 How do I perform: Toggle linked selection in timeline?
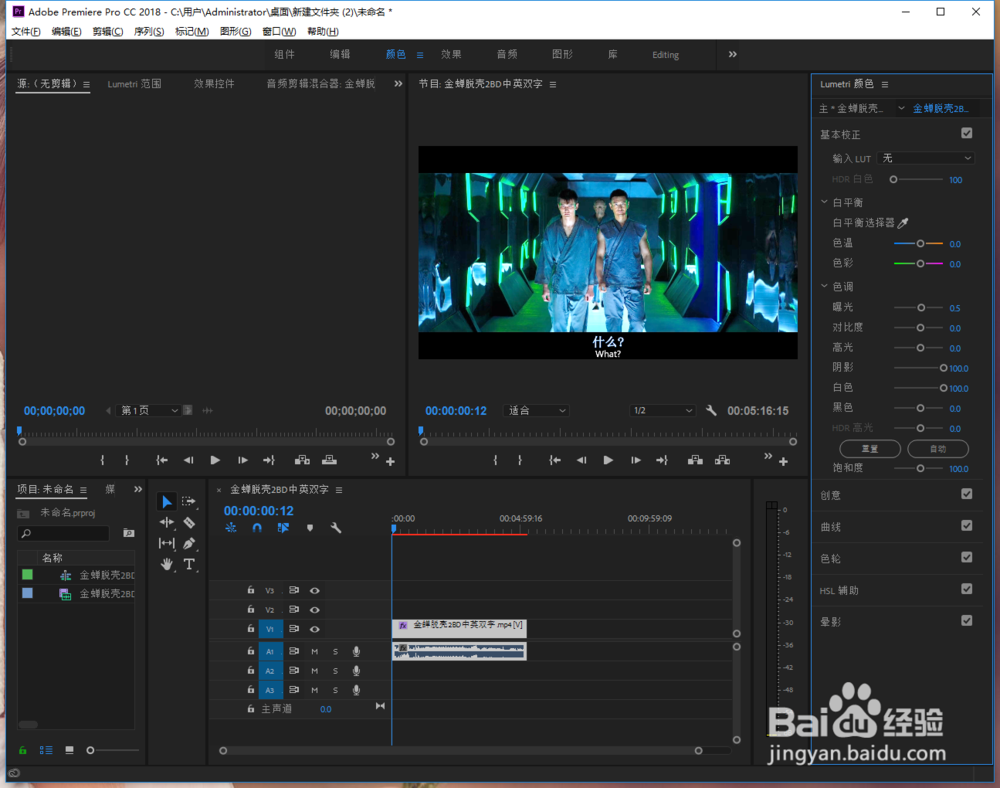click(283, 528)
